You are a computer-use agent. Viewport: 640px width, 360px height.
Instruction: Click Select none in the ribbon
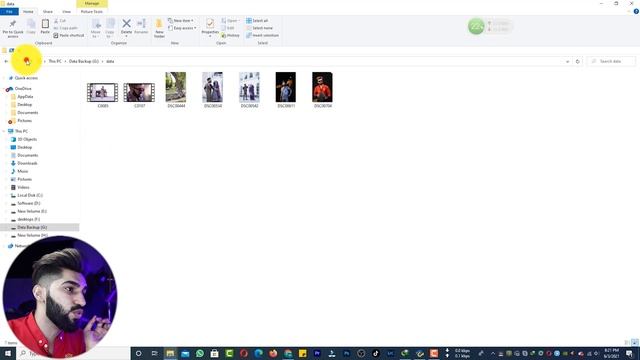(x=259, y=28)
